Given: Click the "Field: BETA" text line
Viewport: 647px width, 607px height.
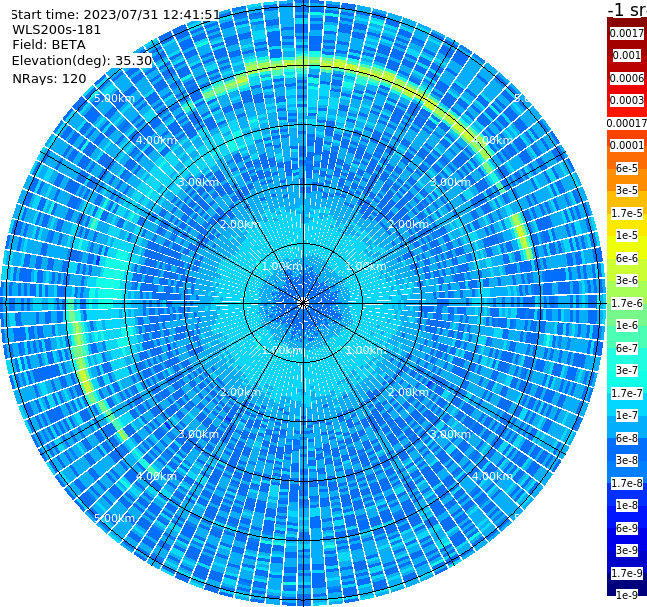Looking at the screenshot, I should [49, 45].
